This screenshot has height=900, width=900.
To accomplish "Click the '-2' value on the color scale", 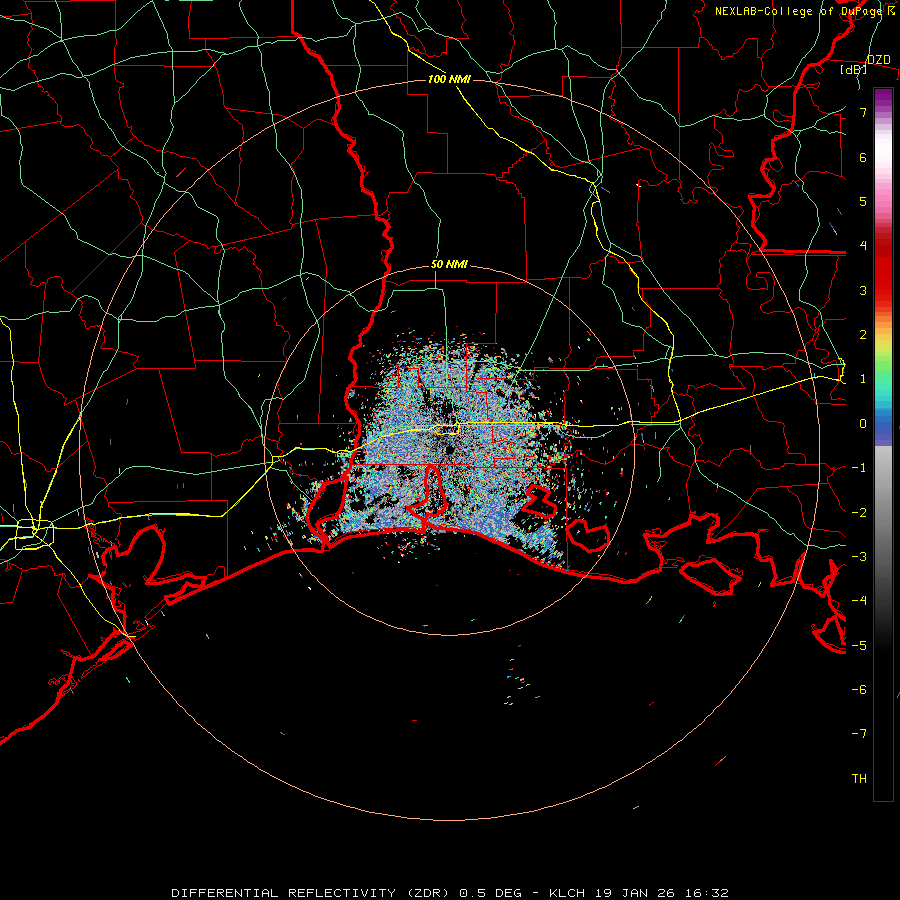I will click(859, 512).
